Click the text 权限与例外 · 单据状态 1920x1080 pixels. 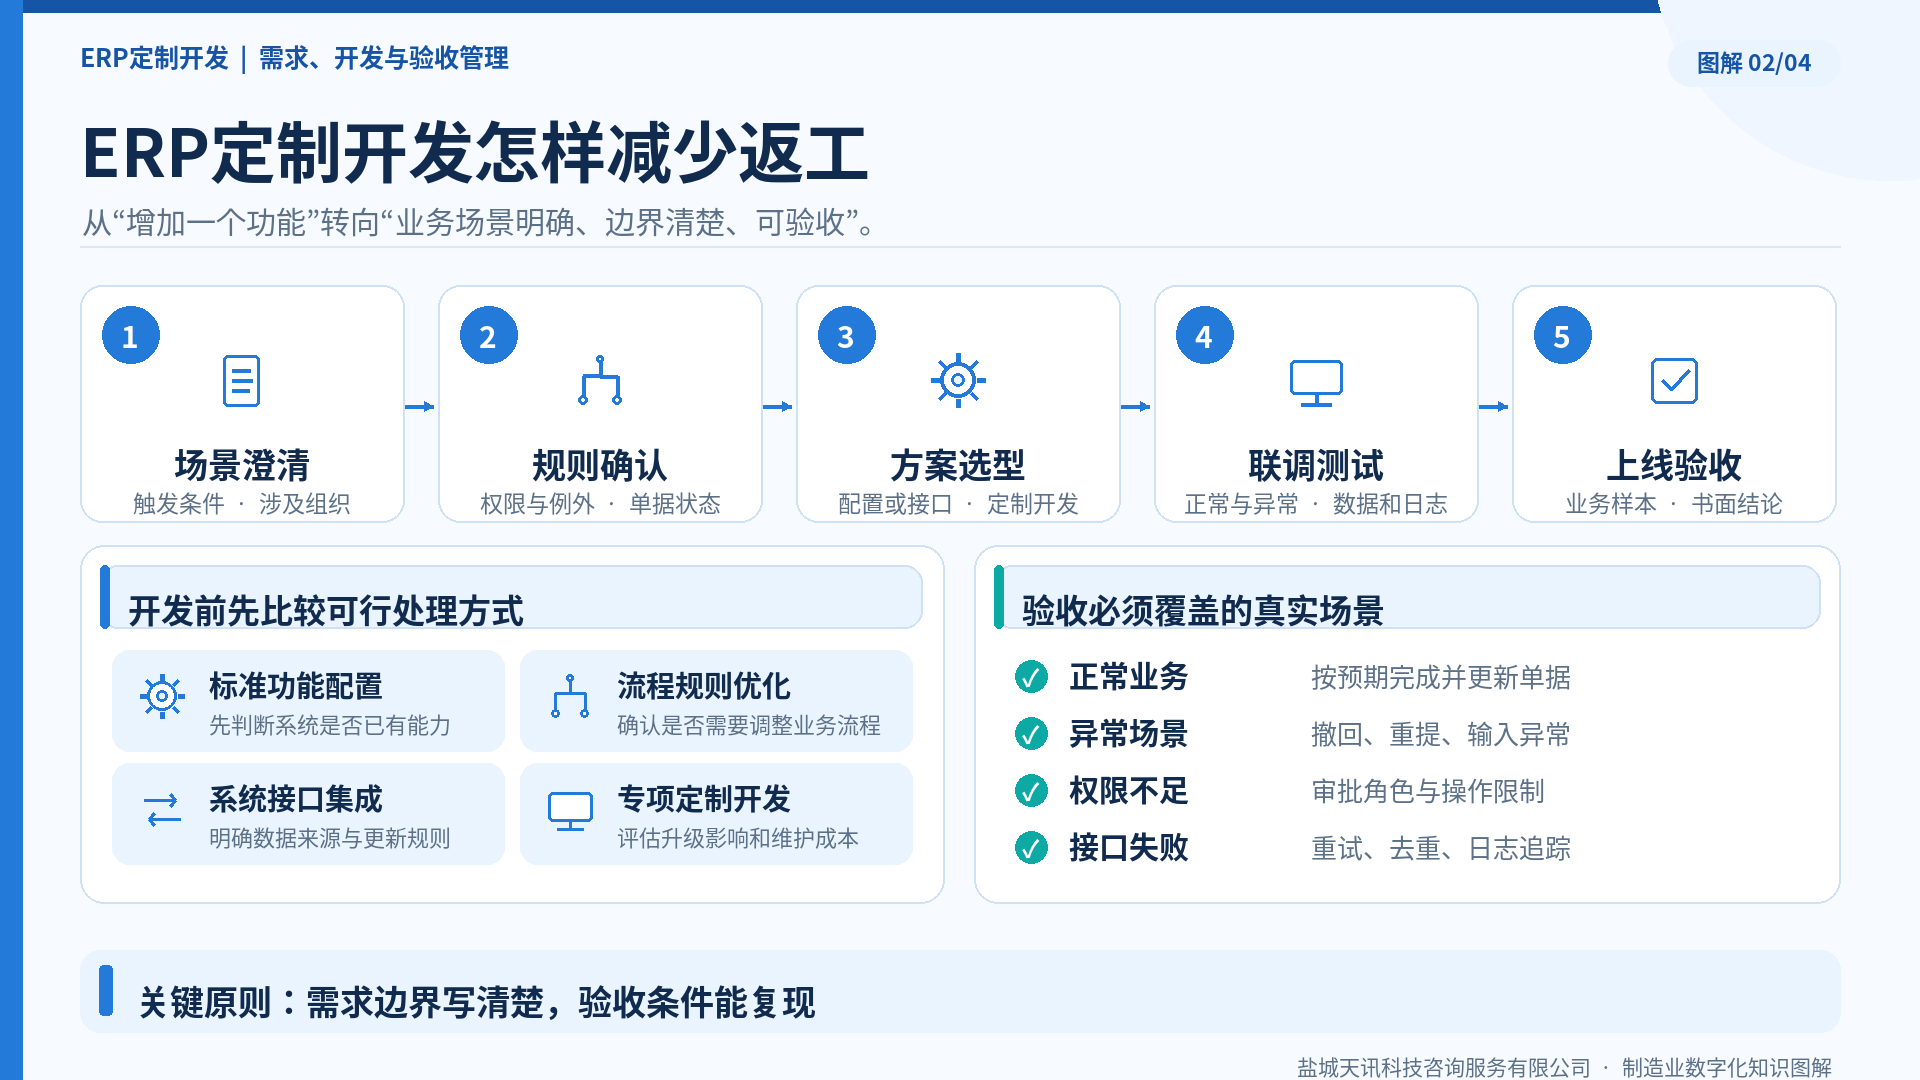[x=600, y=504]
